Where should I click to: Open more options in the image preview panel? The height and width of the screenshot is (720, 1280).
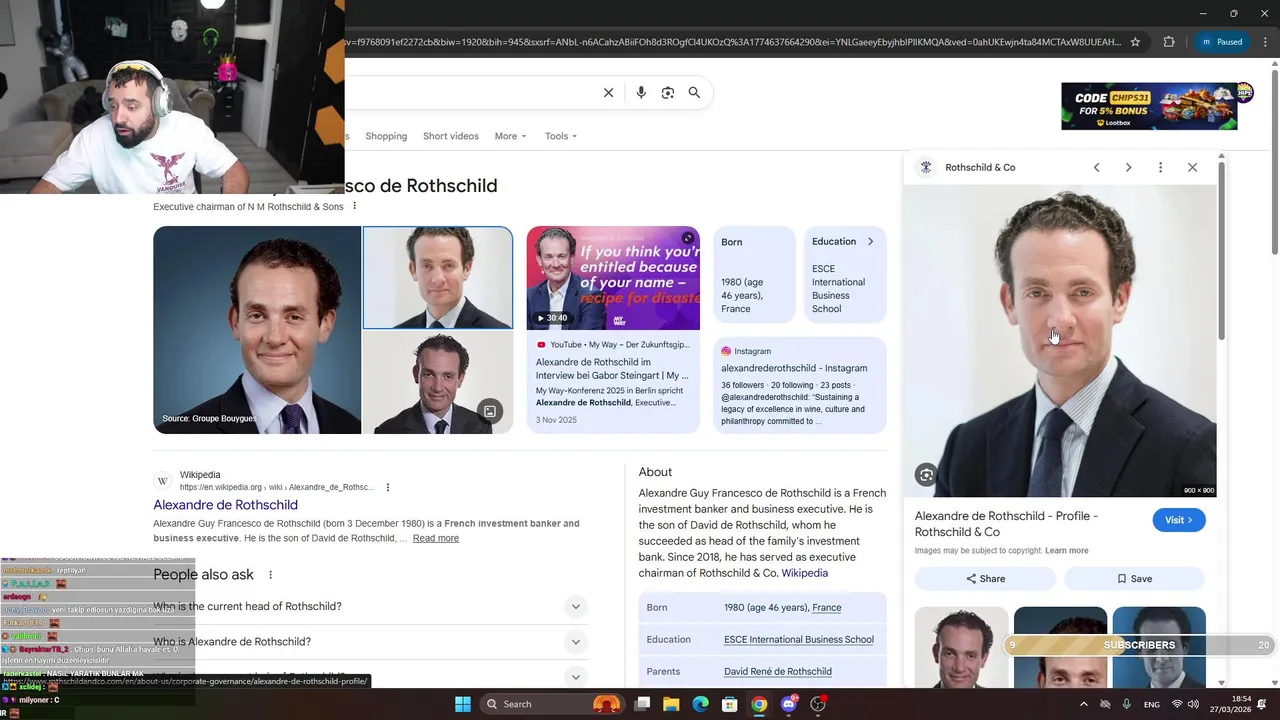coord(1160,167)
